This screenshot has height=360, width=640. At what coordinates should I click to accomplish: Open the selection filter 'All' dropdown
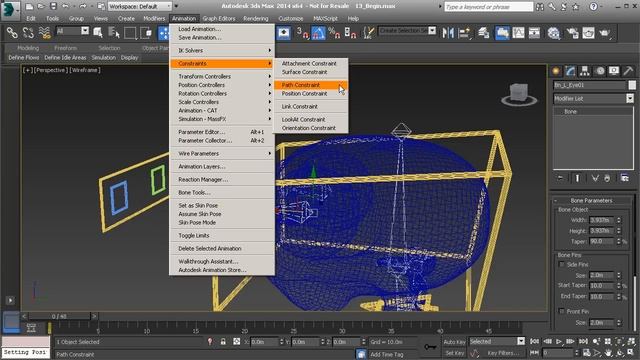72,31
